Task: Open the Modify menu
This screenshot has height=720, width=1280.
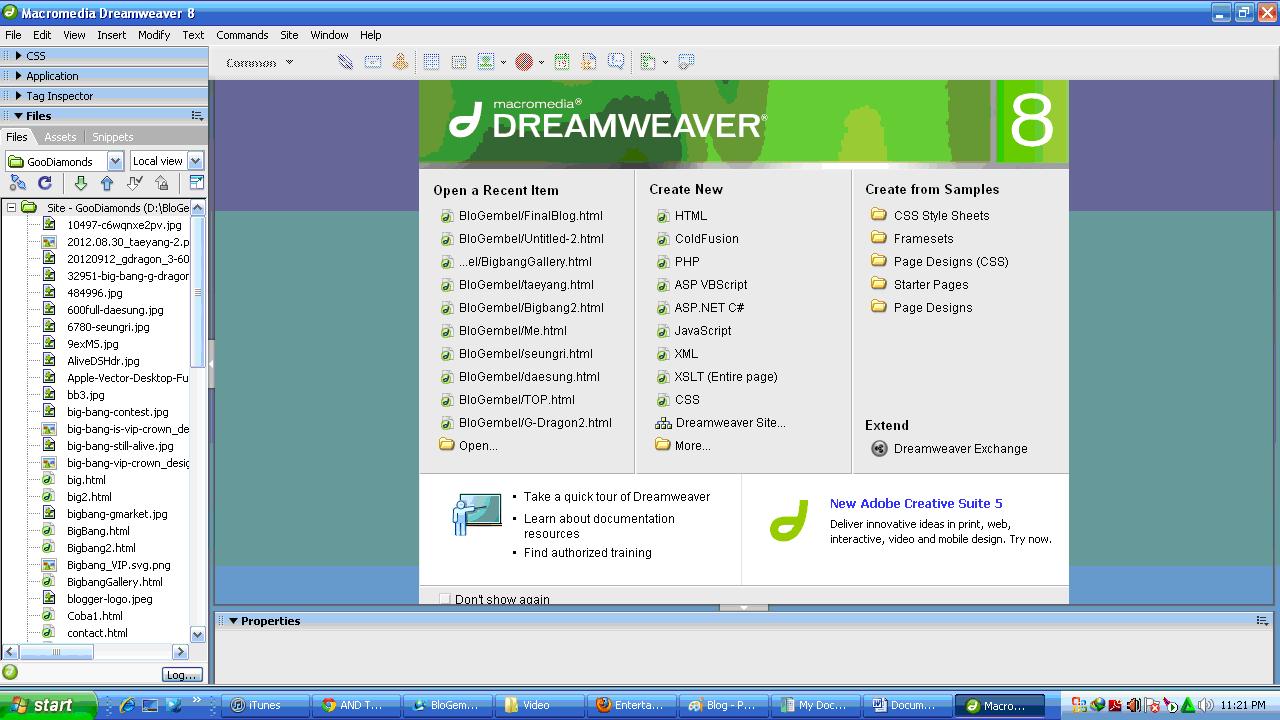Action: 154,35
